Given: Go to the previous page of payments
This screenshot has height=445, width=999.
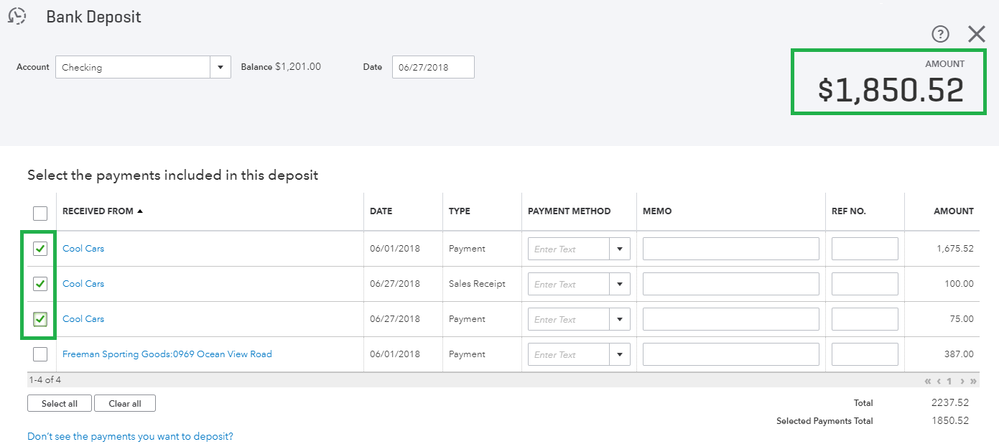Looking at the screenshot, I should pos(939,381).
